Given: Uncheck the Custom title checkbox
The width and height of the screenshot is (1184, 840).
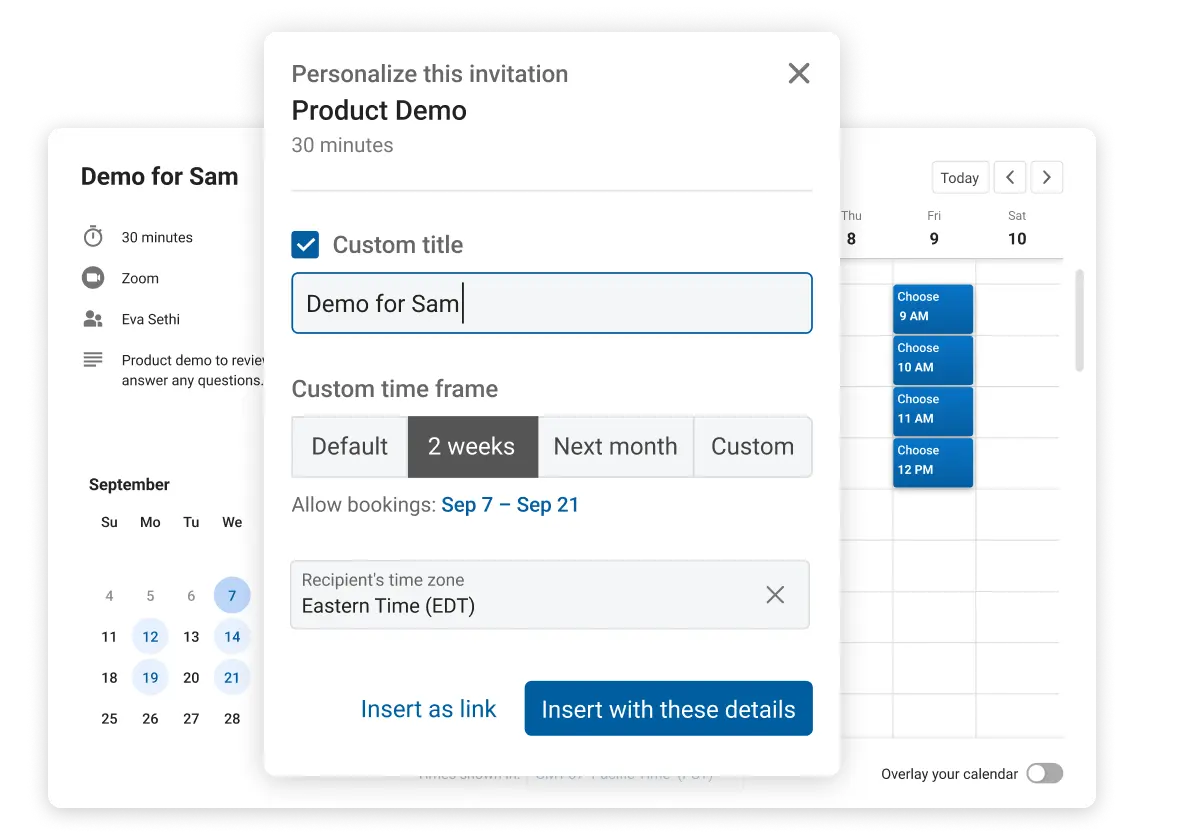Looking at the screenshot, I should 305,245.
